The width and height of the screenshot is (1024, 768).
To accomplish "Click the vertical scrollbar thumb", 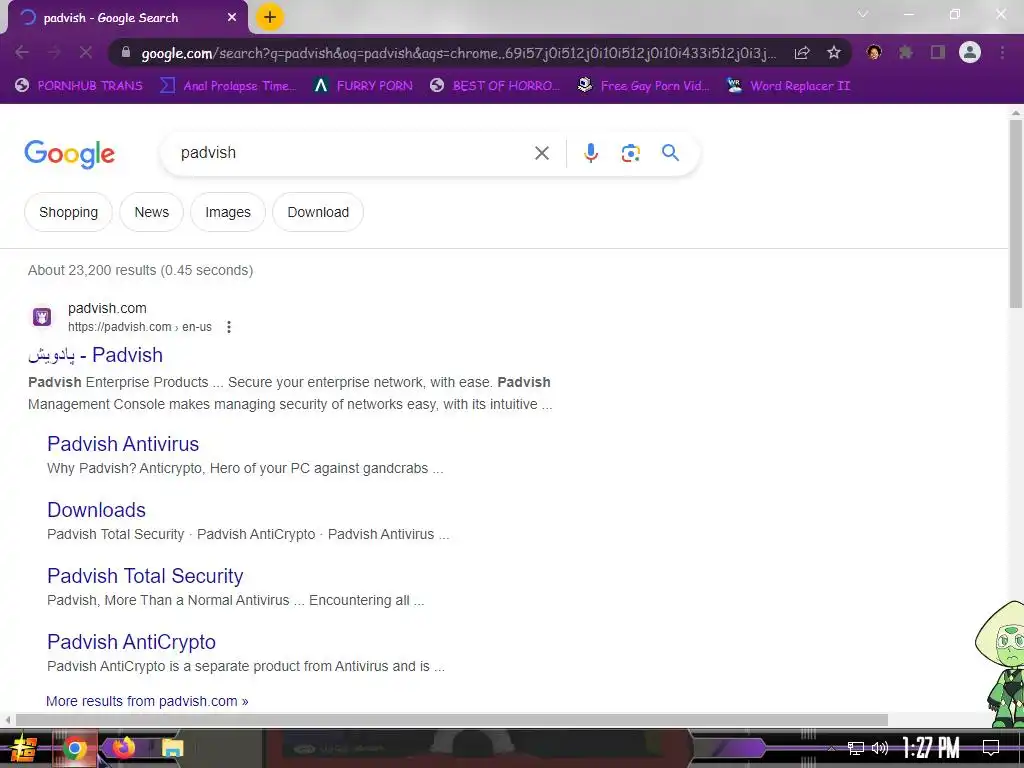I will tap(1016, 213).
